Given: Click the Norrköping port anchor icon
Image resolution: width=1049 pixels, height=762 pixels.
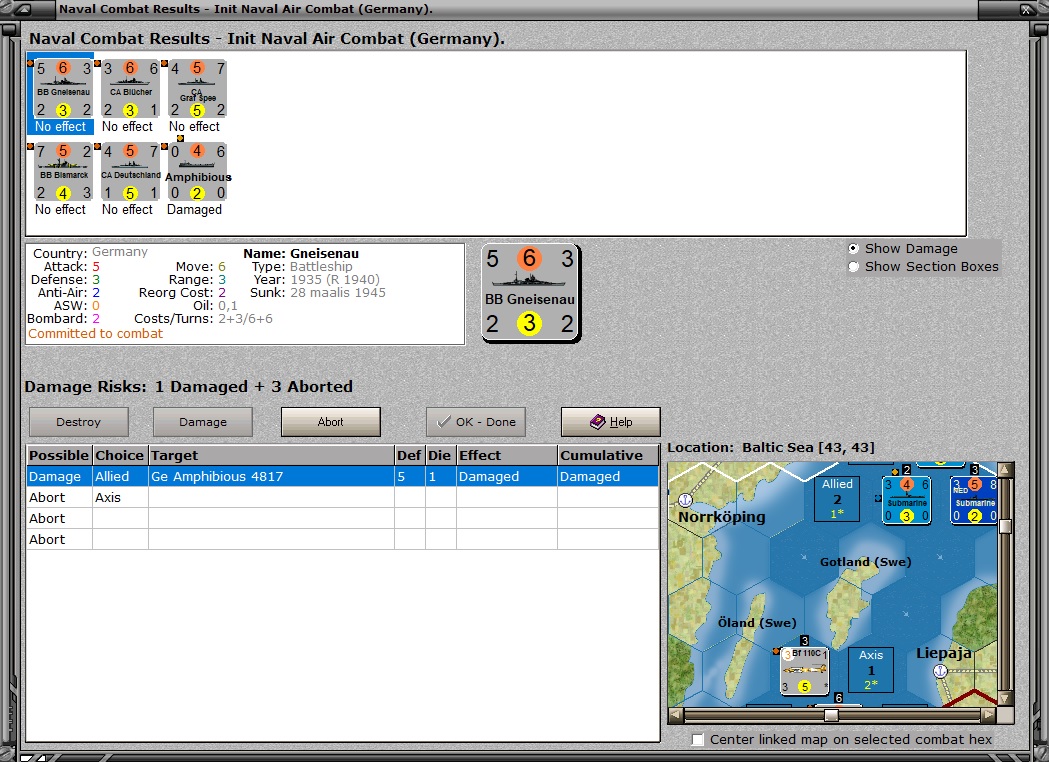Looking at the screenshot, I should click(x=685, y=500).
